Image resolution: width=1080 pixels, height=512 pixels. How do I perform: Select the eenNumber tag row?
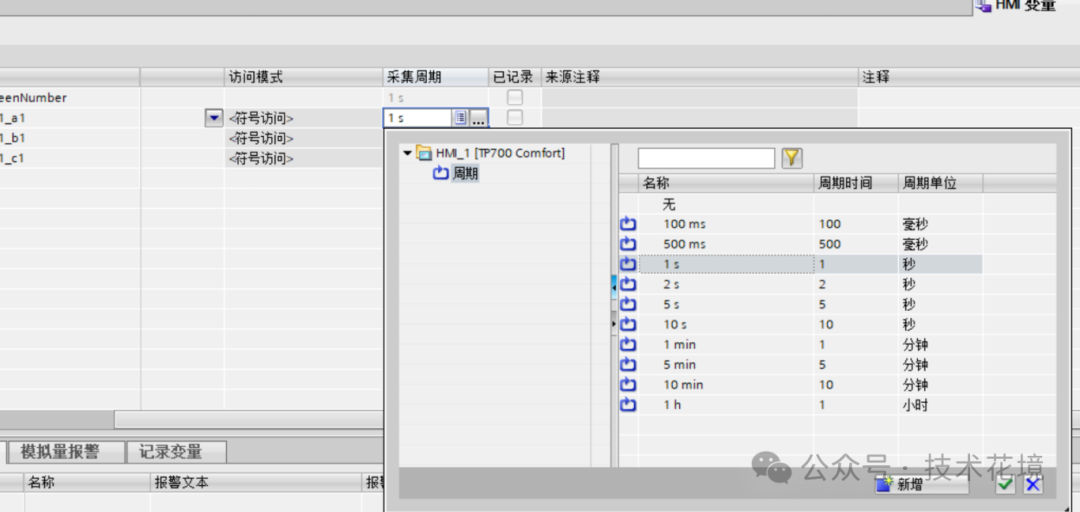(x=33, y=98)
